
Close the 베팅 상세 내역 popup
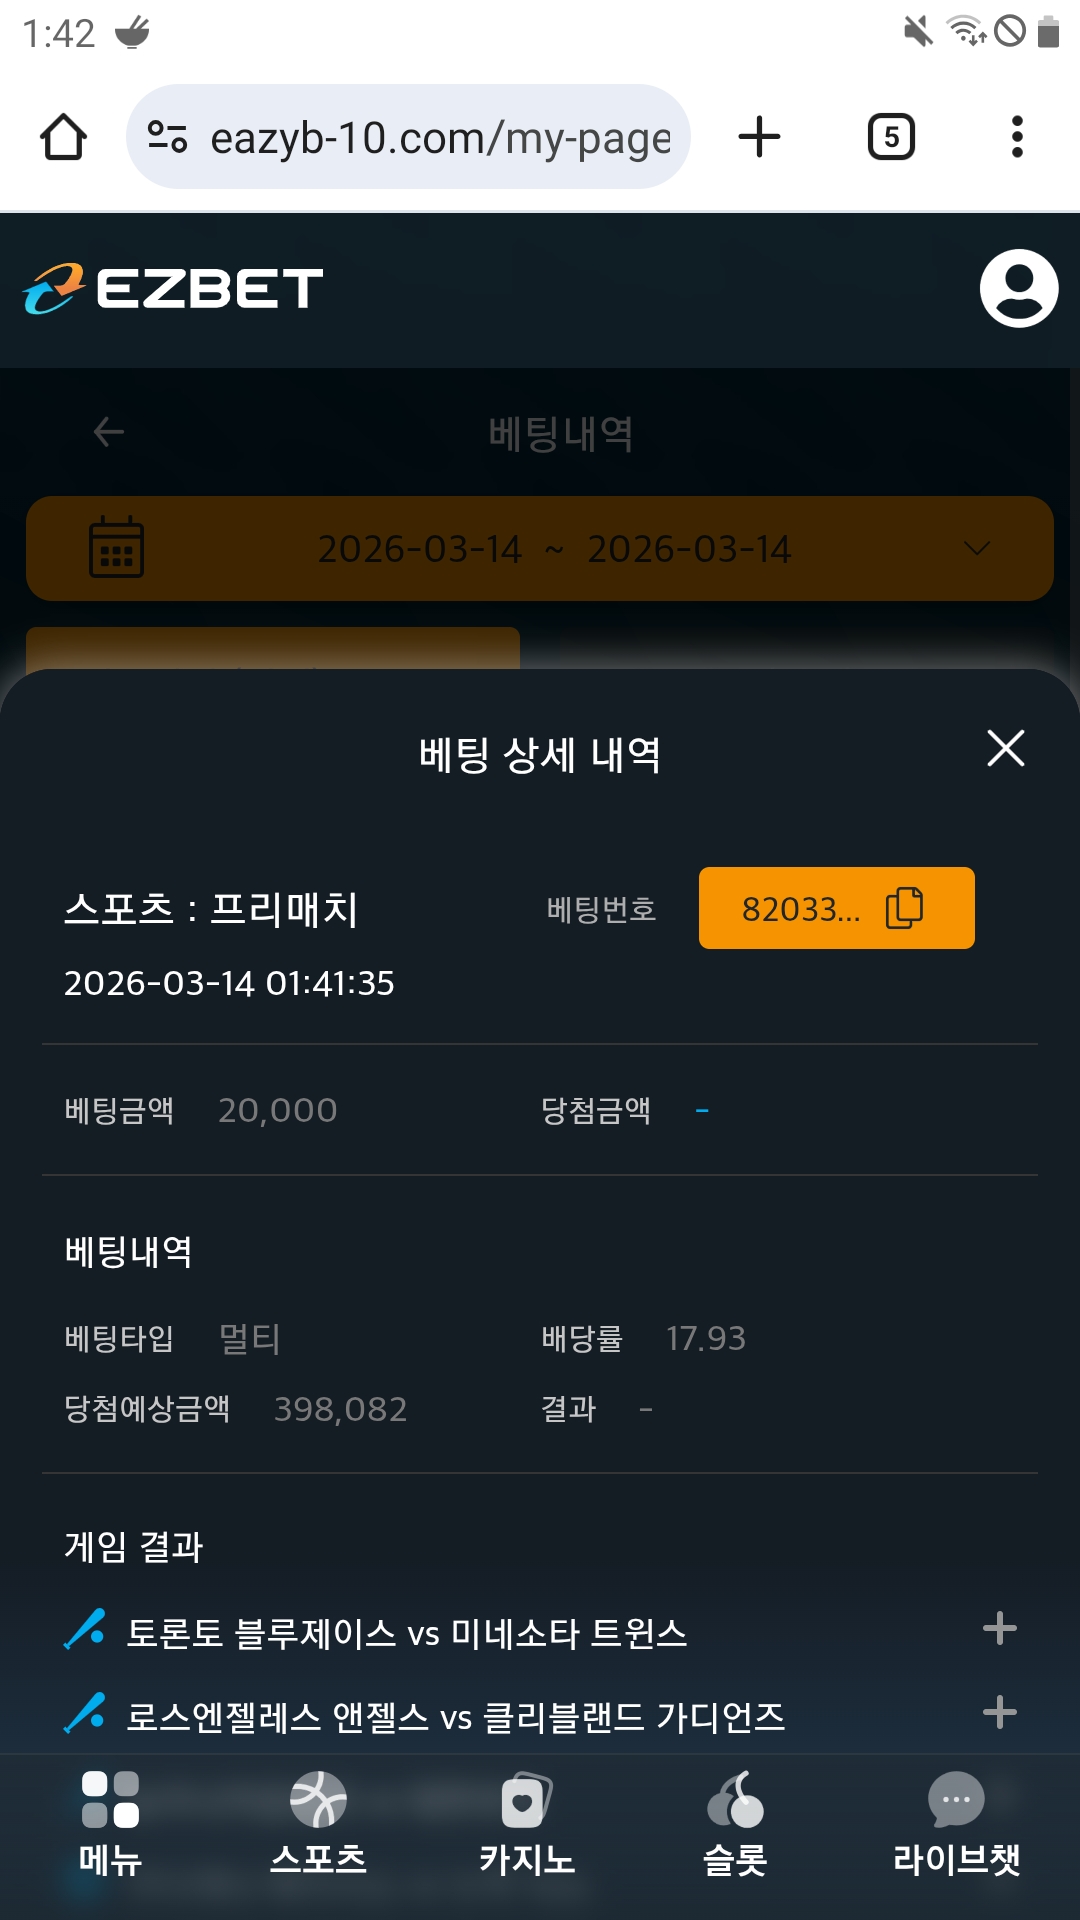pos(1005,748)
